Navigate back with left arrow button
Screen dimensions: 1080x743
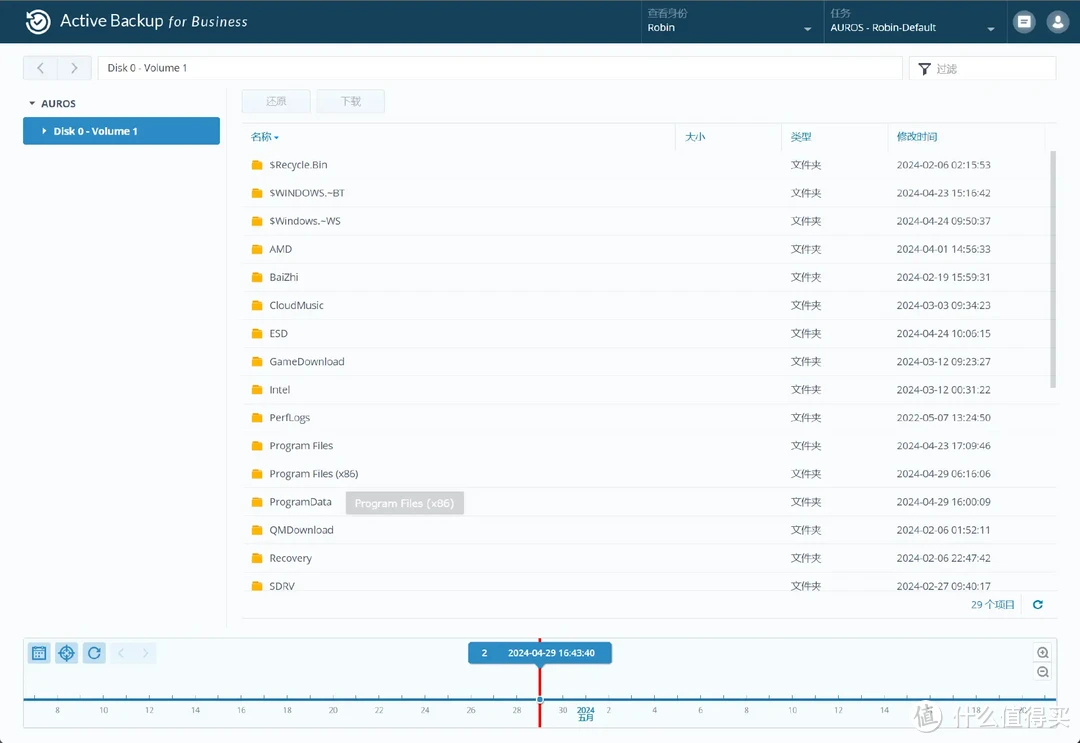41,68
